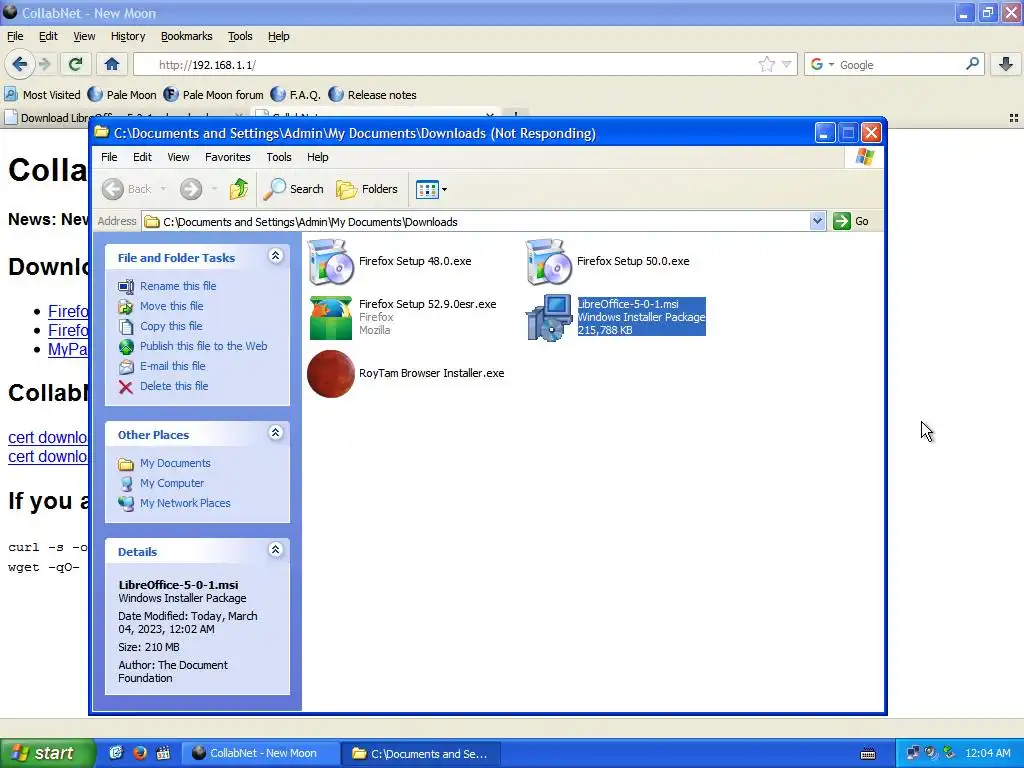This screenshot has height=768, width=1024.
Task: Click Publish this file to the Web
Action: 203,346
